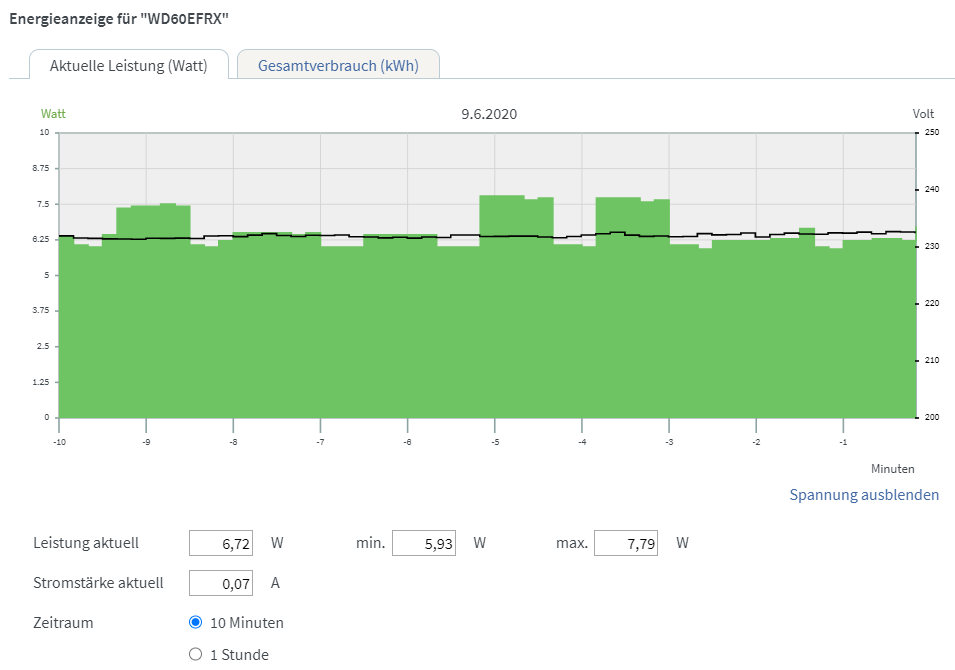Click the 1 Stunde label text

point(239,655)
